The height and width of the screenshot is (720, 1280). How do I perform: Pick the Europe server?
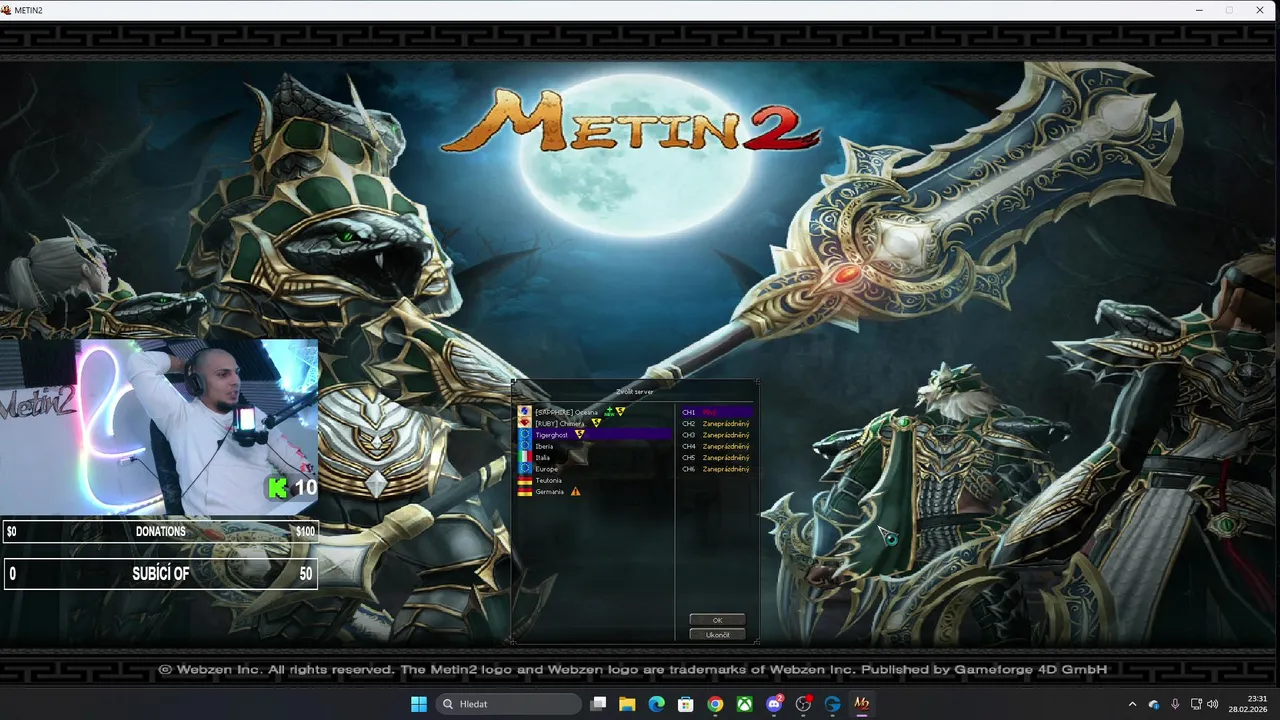point(594,469)
